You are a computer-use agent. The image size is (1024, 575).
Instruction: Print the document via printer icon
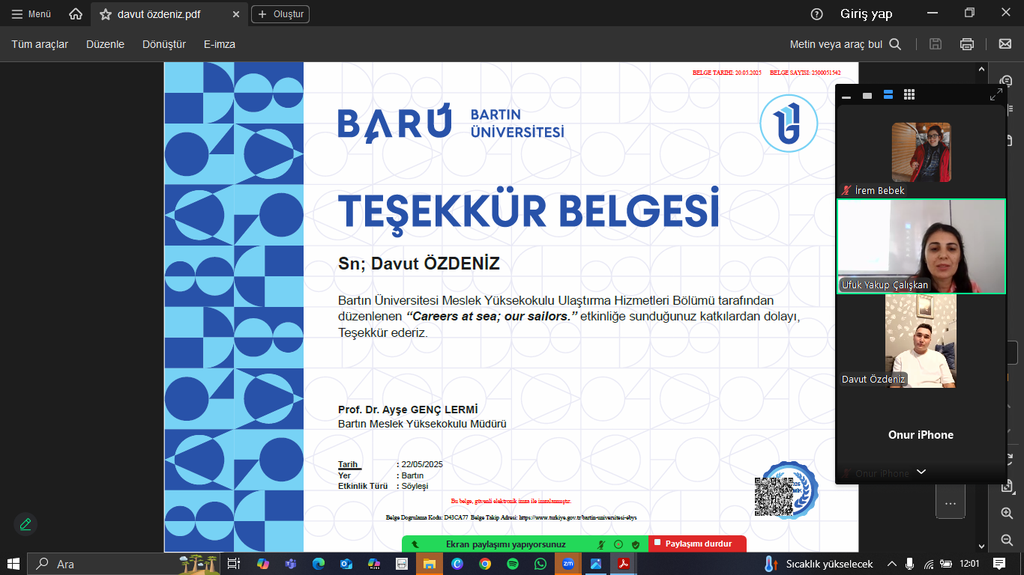pos(967,44)
